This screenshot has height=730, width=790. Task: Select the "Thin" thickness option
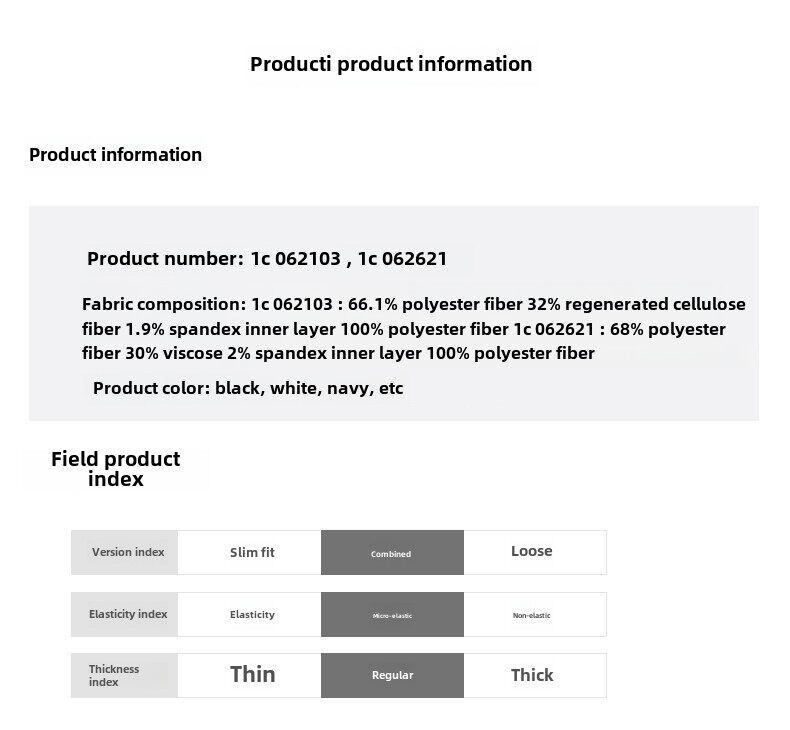(252, 675)
